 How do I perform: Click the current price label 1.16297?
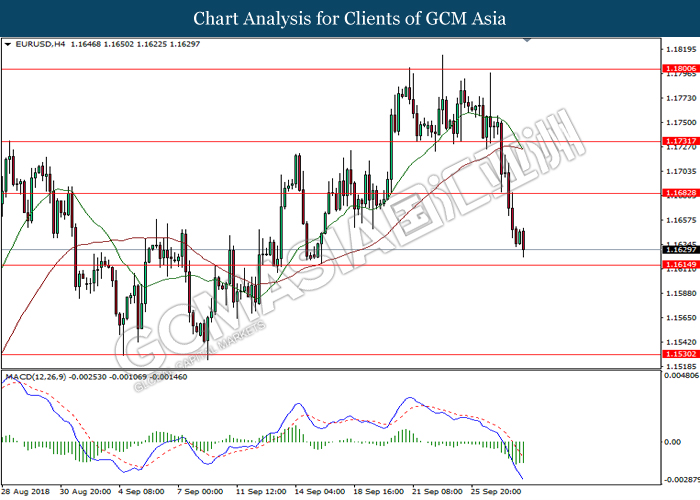680,250
